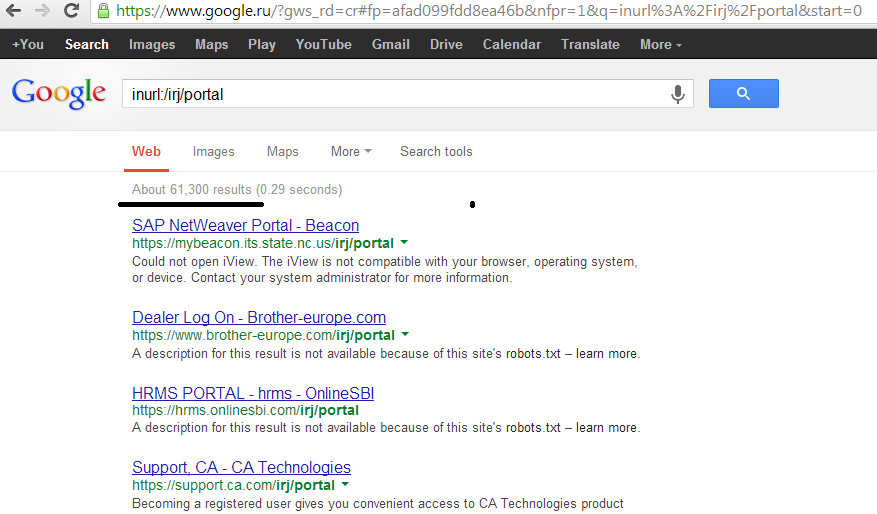Open Maps in the black navigation bar
Screen dimensions: 877x514
211,45
